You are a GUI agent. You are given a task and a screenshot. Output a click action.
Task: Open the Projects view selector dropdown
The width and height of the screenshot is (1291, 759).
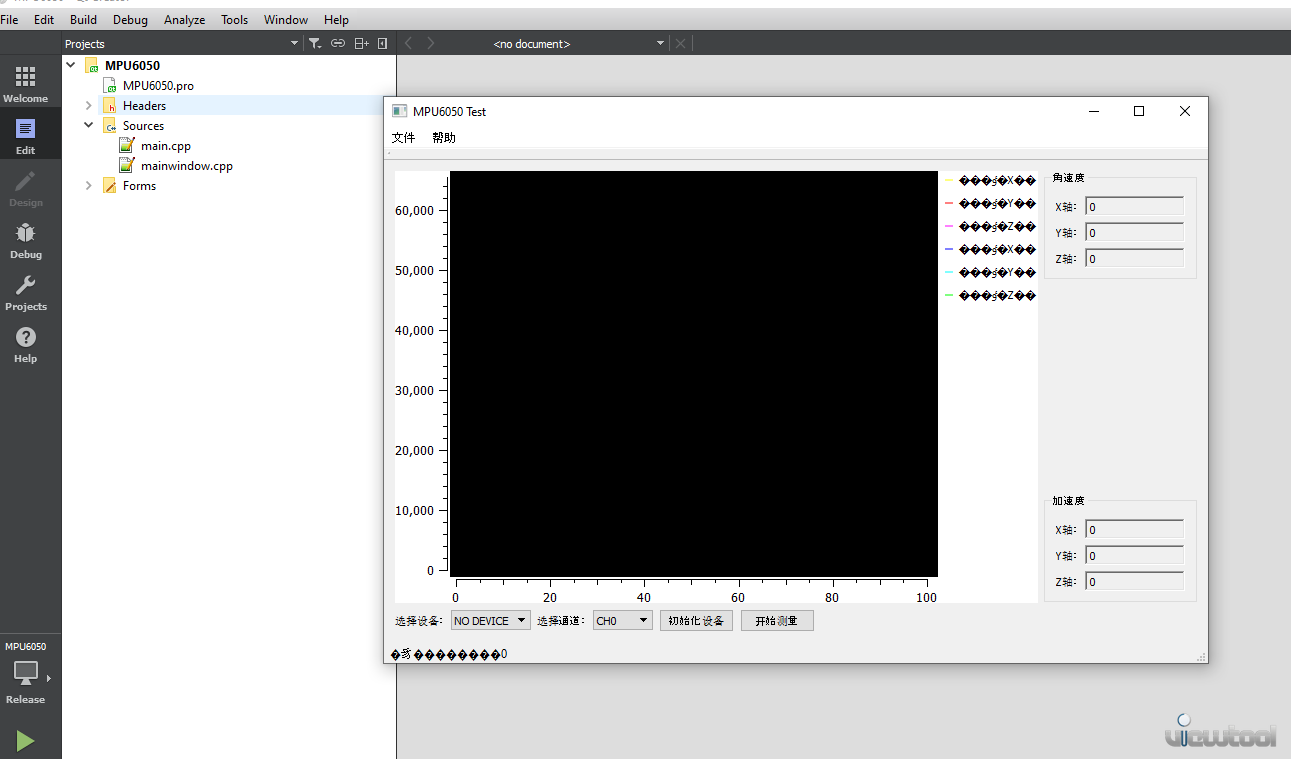click(x=182, y=43)
